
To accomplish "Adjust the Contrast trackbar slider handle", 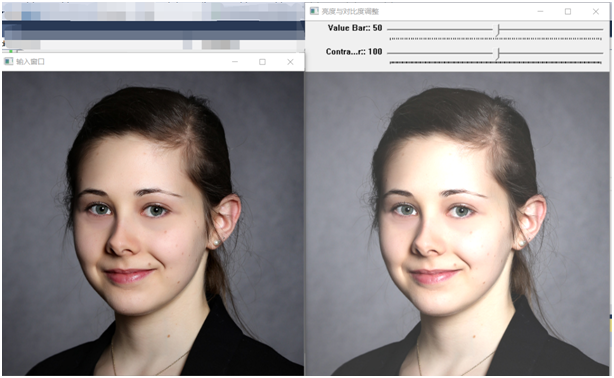I will click(498, 53).
